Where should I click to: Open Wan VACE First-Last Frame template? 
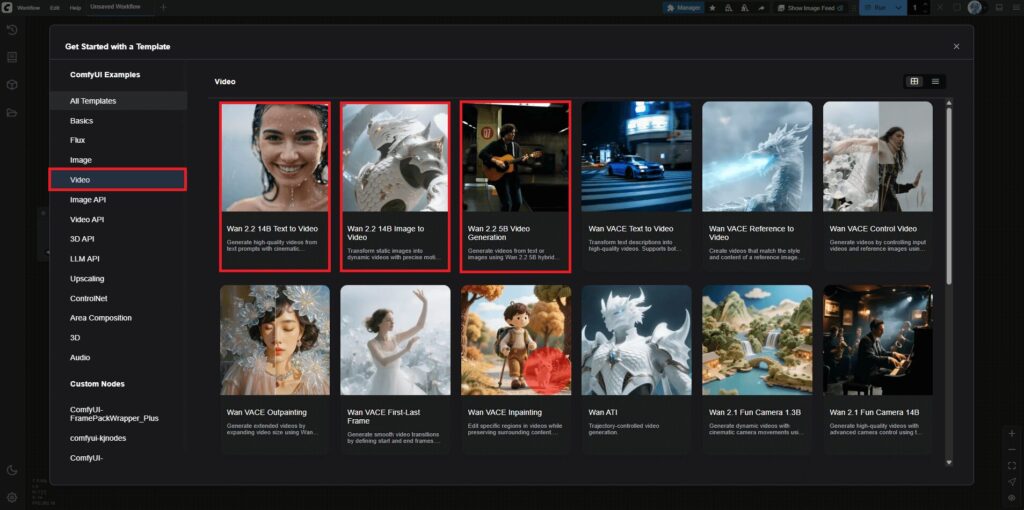tap(395, 370)
